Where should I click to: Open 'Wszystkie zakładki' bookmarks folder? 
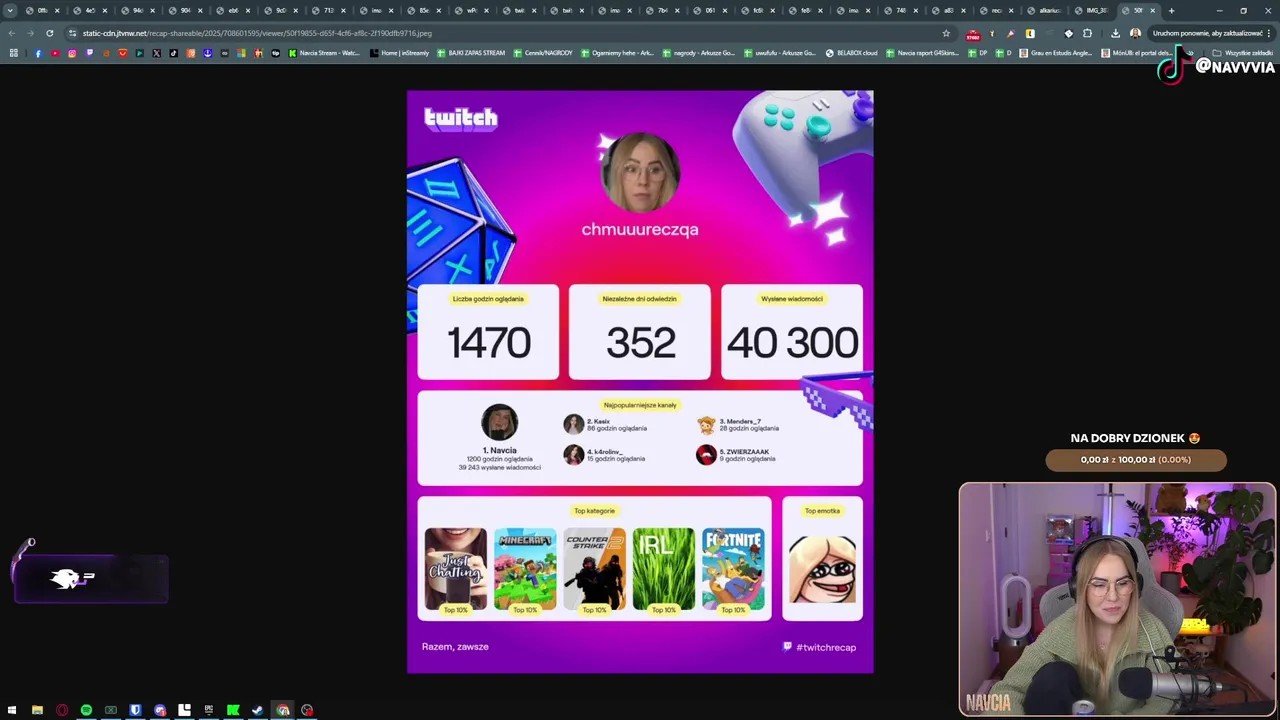[x=1244, y=53]
